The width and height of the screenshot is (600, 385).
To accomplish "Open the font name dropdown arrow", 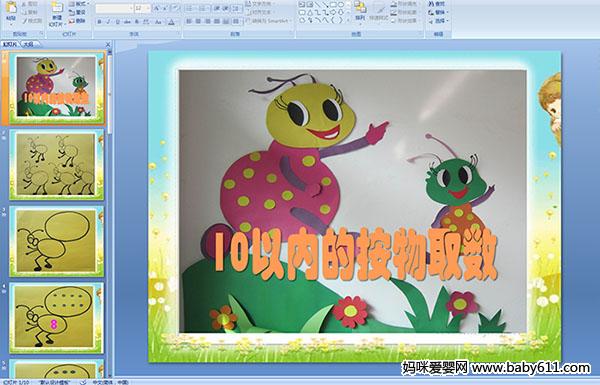I will [131, 8].
